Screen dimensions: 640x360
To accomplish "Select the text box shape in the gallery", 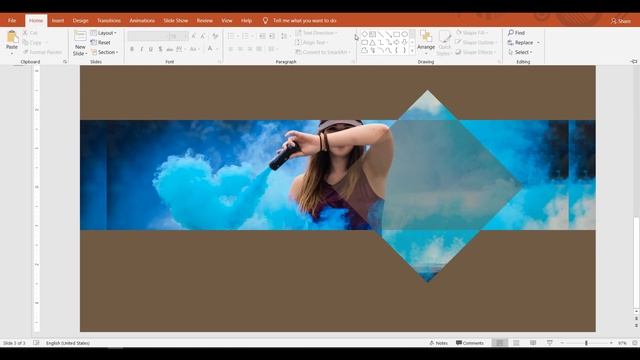I will pyautogui.click(x=372, y=34).
